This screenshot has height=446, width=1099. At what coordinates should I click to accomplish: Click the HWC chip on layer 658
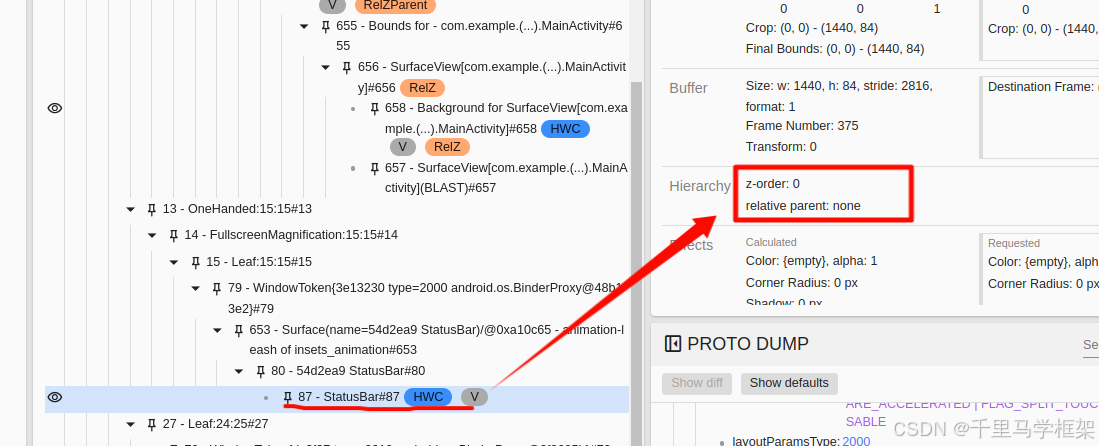566,129
